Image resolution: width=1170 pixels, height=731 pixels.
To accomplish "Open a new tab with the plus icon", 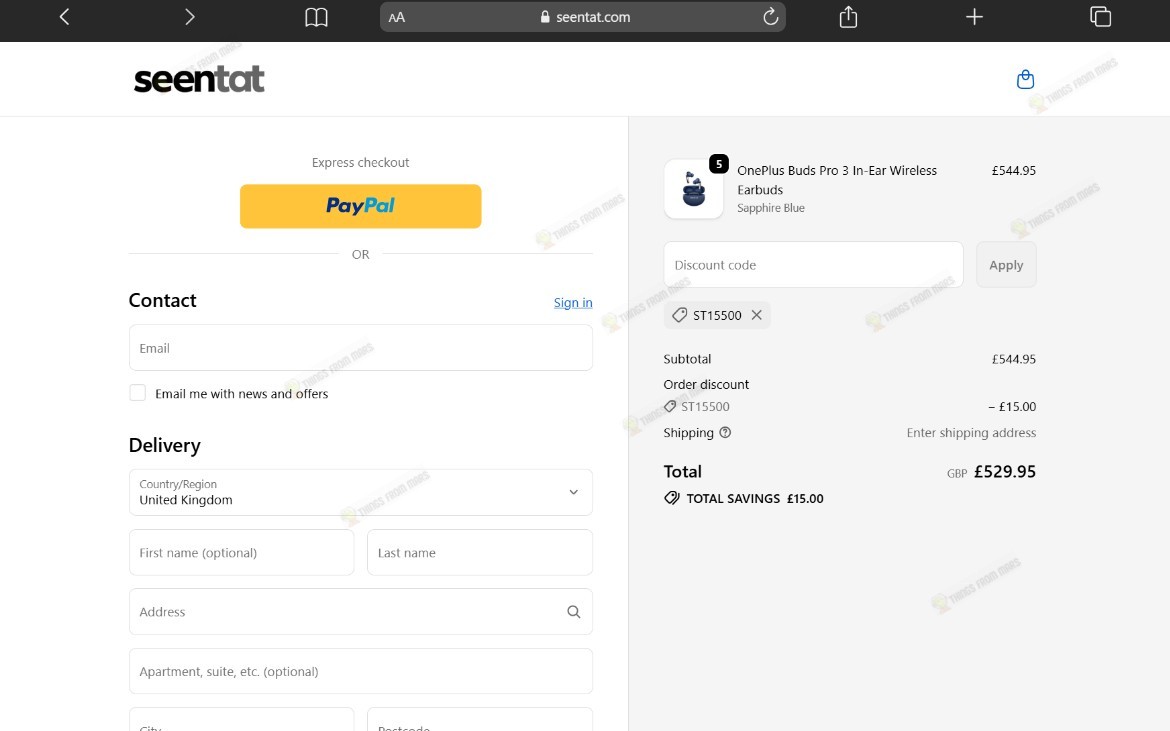I will 974,16.
